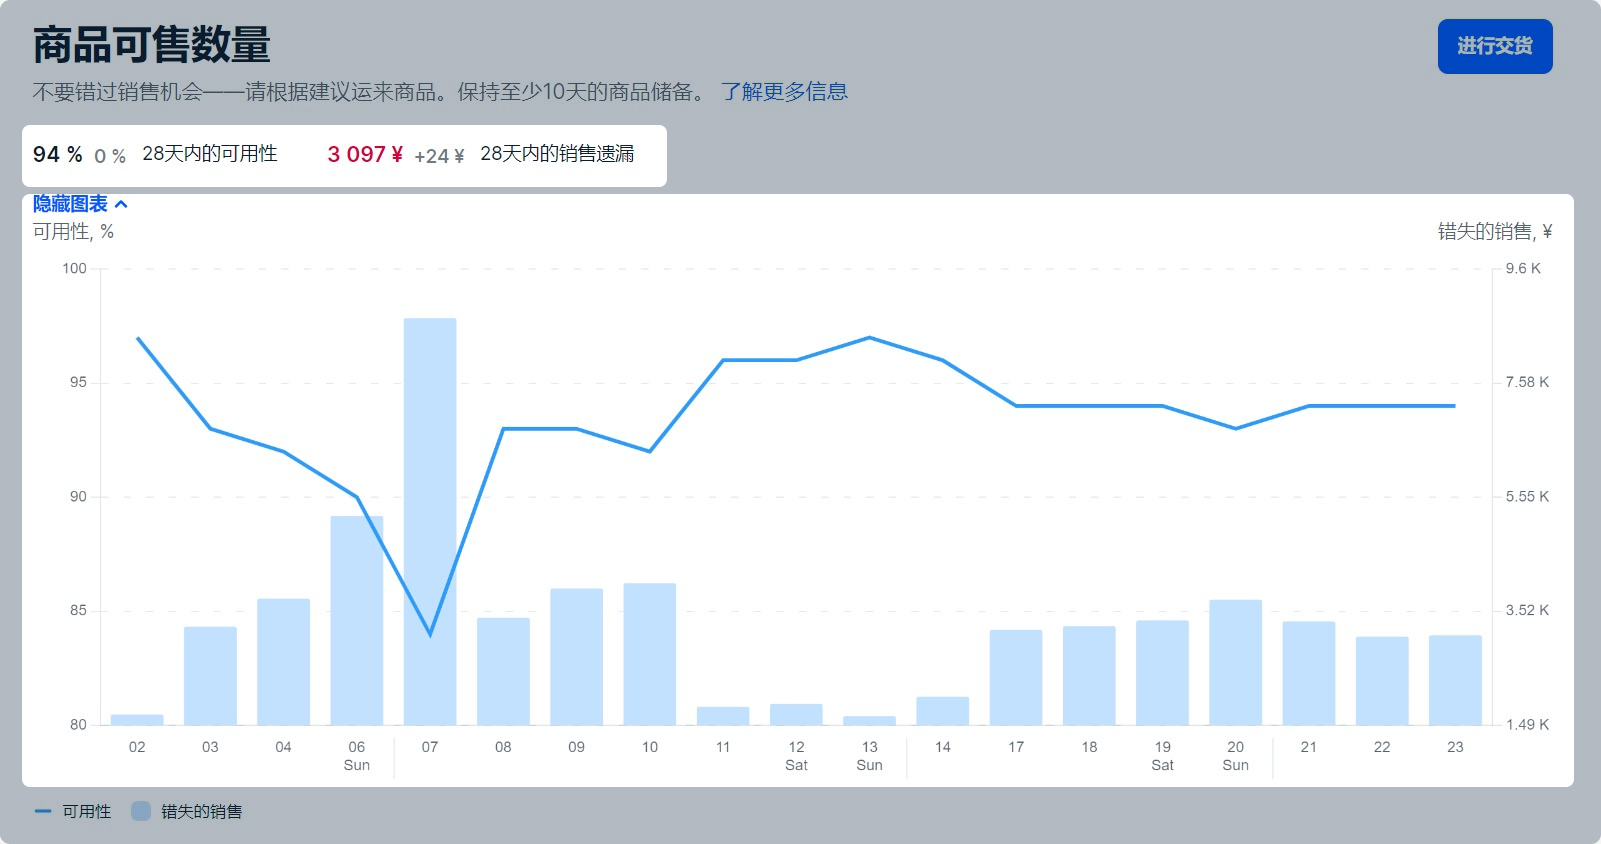The width and height of the screenshot is (1601, 844).
Task: Click the line peak at 13 Sun
Action: tap(870, 338)
